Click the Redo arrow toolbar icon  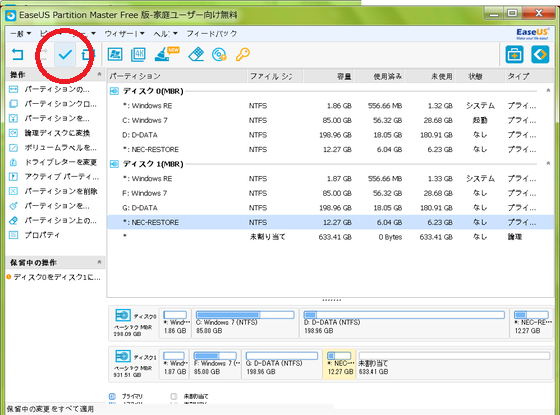[43, 55]
